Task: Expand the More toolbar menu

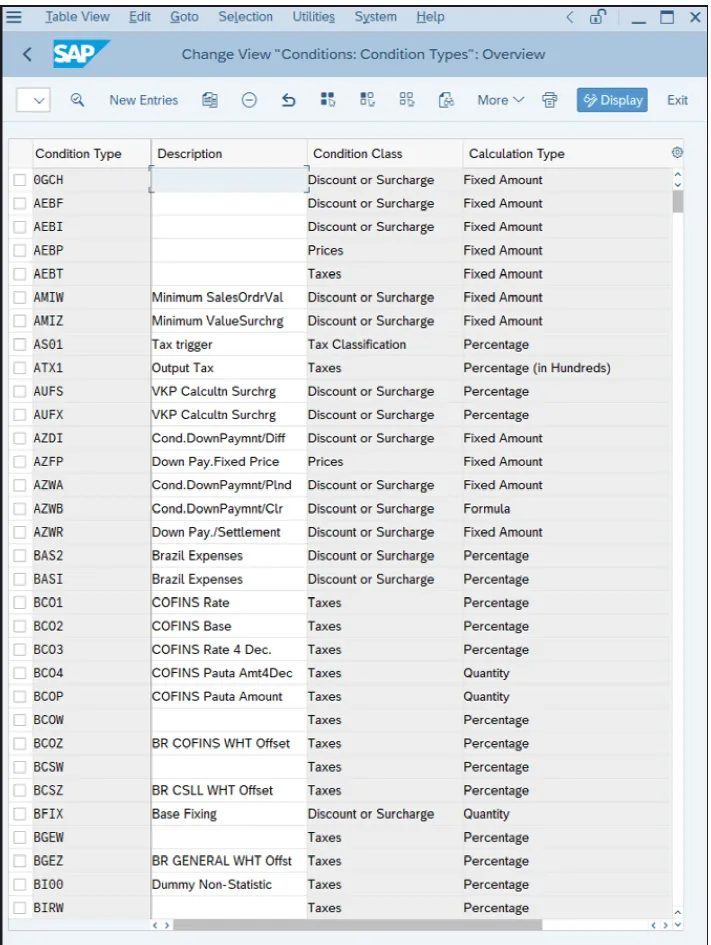Action: [x=501, y=100]
